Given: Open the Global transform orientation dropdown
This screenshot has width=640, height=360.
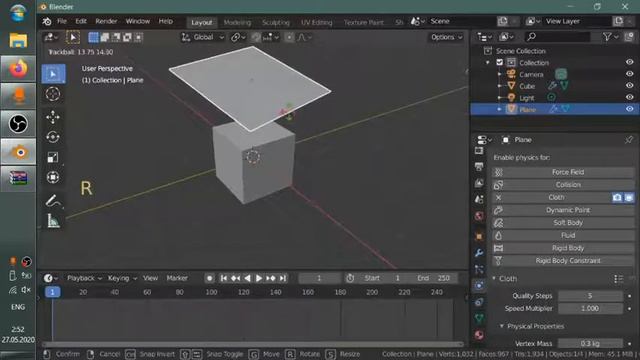Looking at the screenshot, I should pos(203,38).
